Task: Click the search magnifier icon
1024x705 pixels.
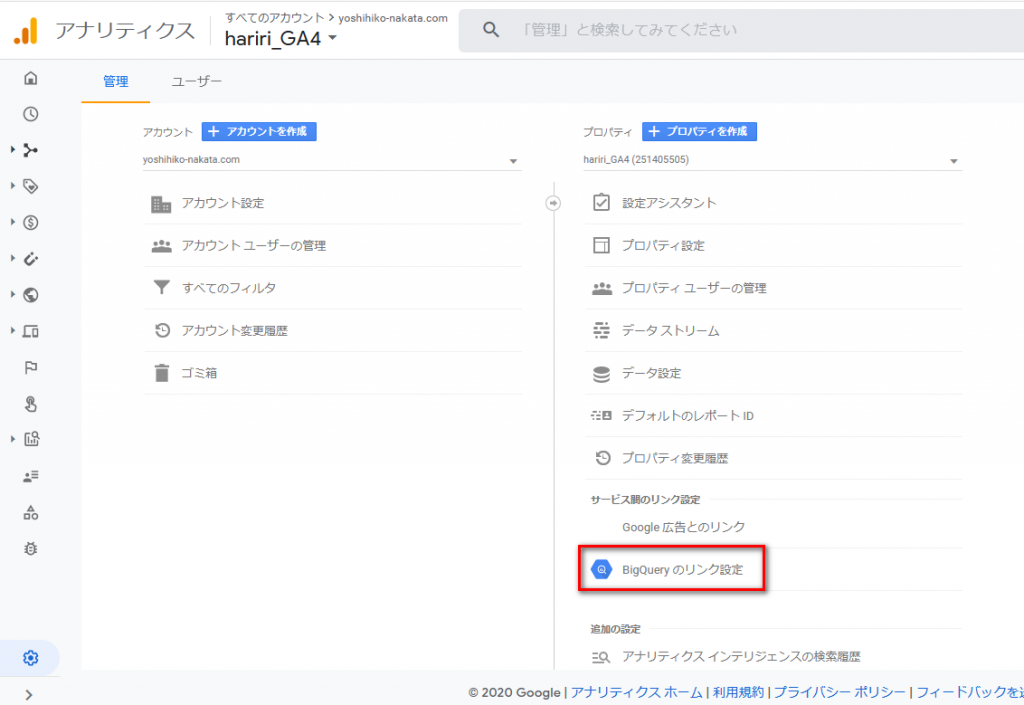Action: click(490, 29)
